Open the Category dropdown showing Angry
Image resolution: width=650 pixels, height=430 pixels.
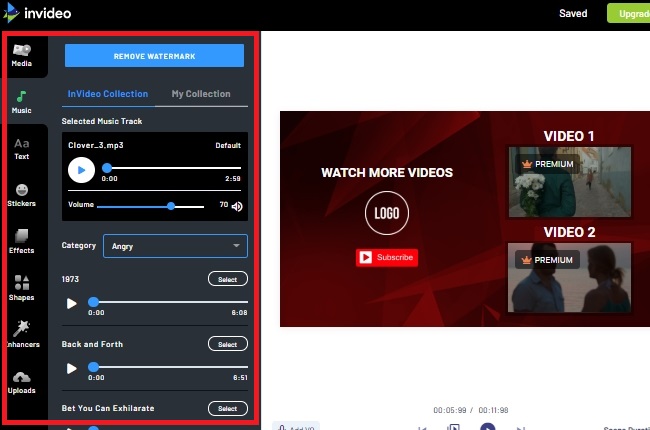tap(175, 246)
